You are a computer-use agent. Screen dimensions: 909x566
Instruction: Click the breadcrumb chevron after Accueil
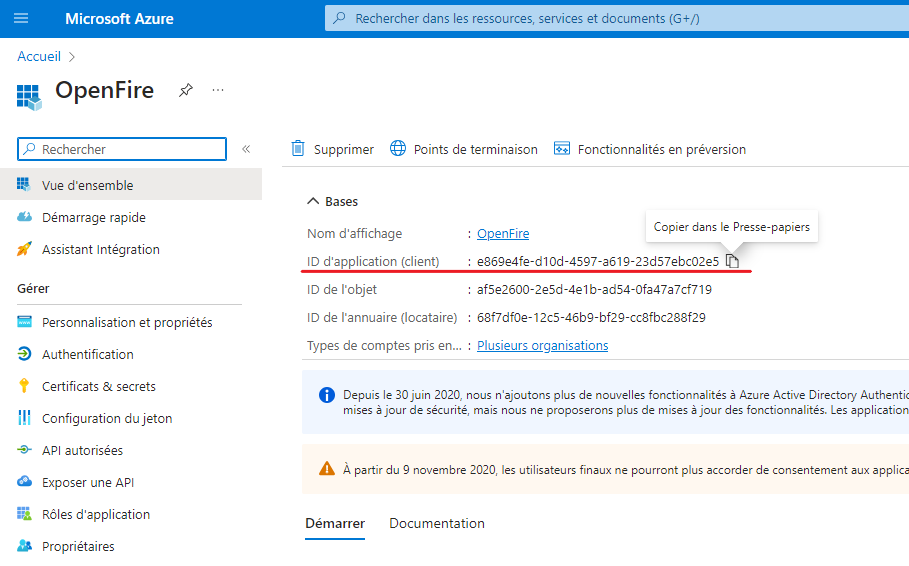point(72,57)
